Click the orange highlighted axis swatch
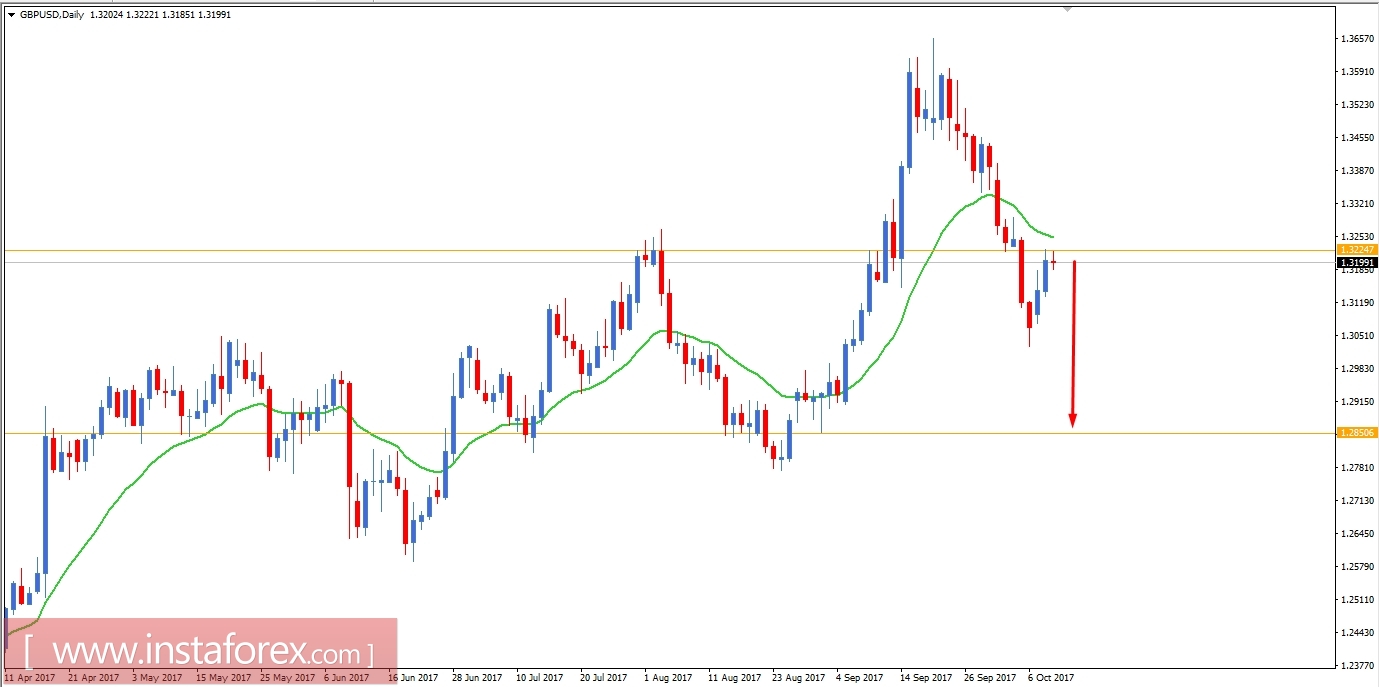 coord(1359,248)
